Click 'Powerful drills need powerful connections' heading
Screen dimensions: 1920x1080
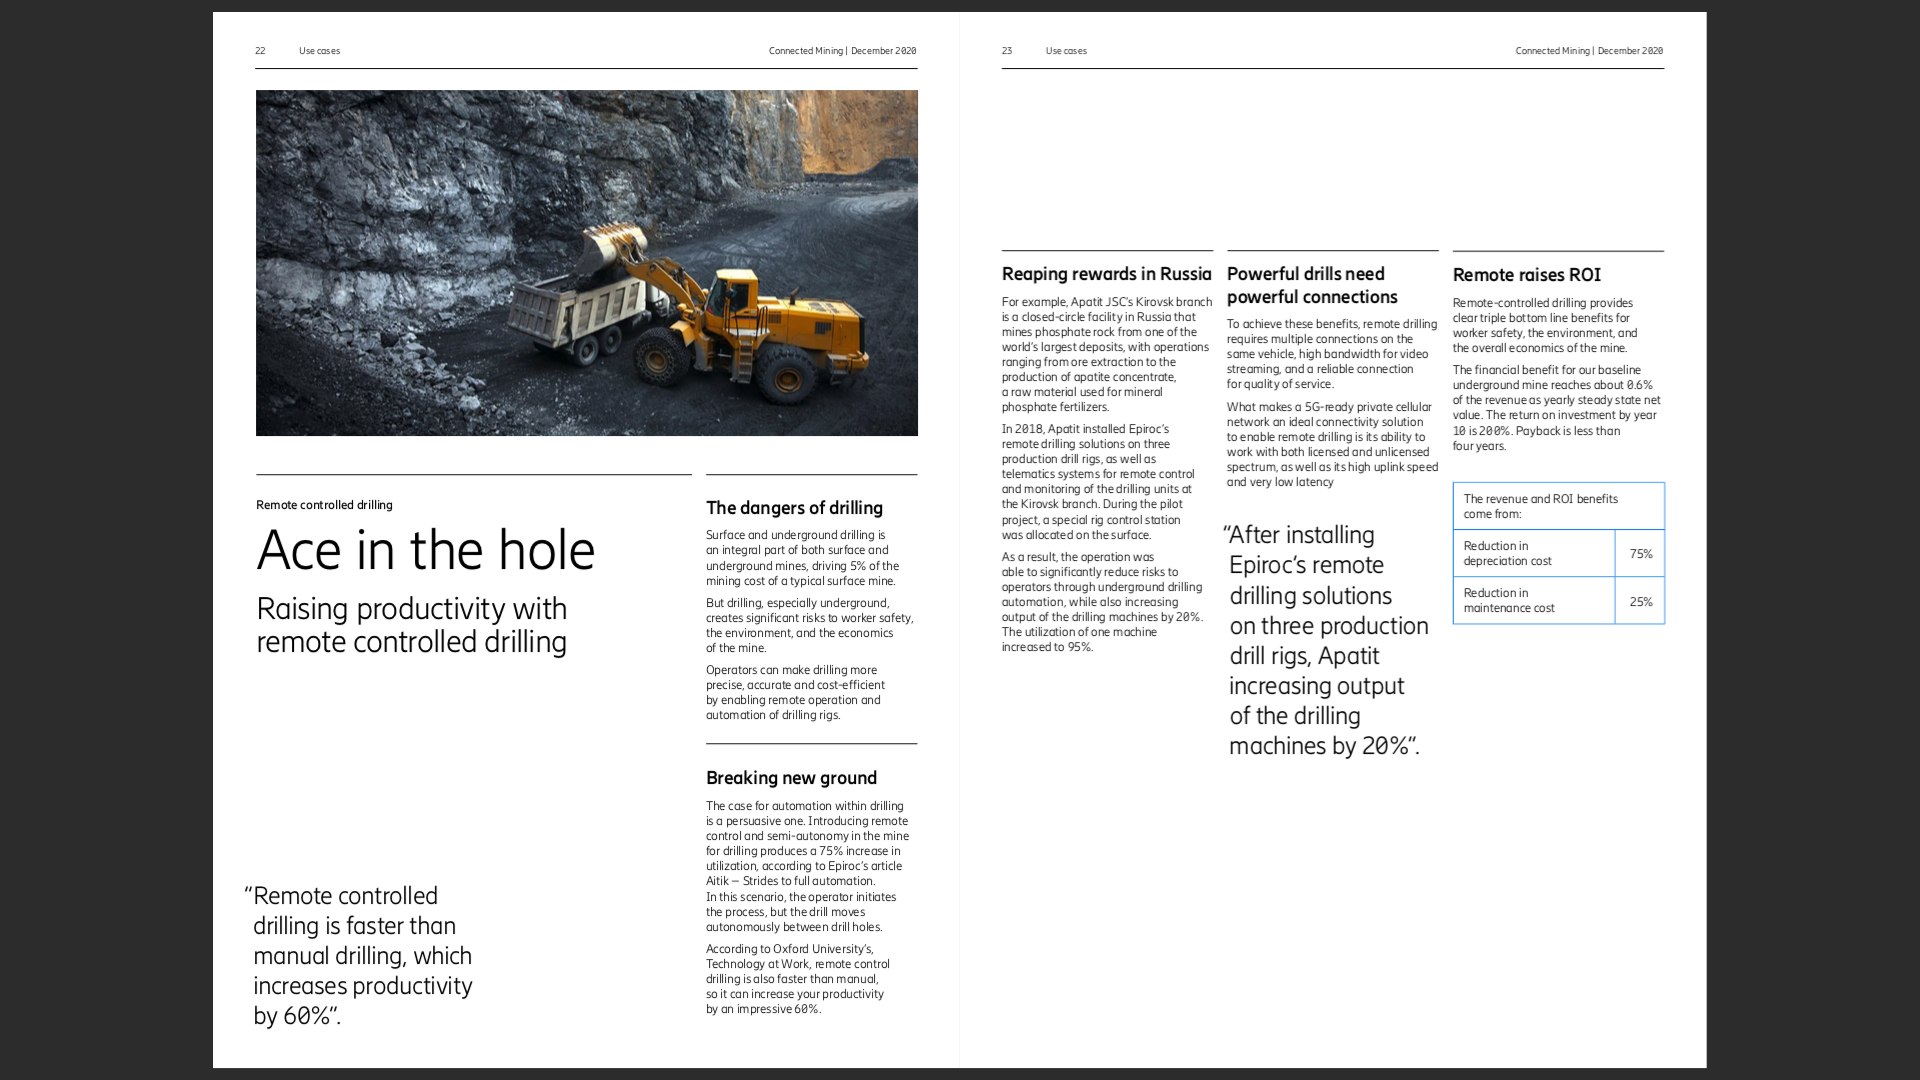1312,285
